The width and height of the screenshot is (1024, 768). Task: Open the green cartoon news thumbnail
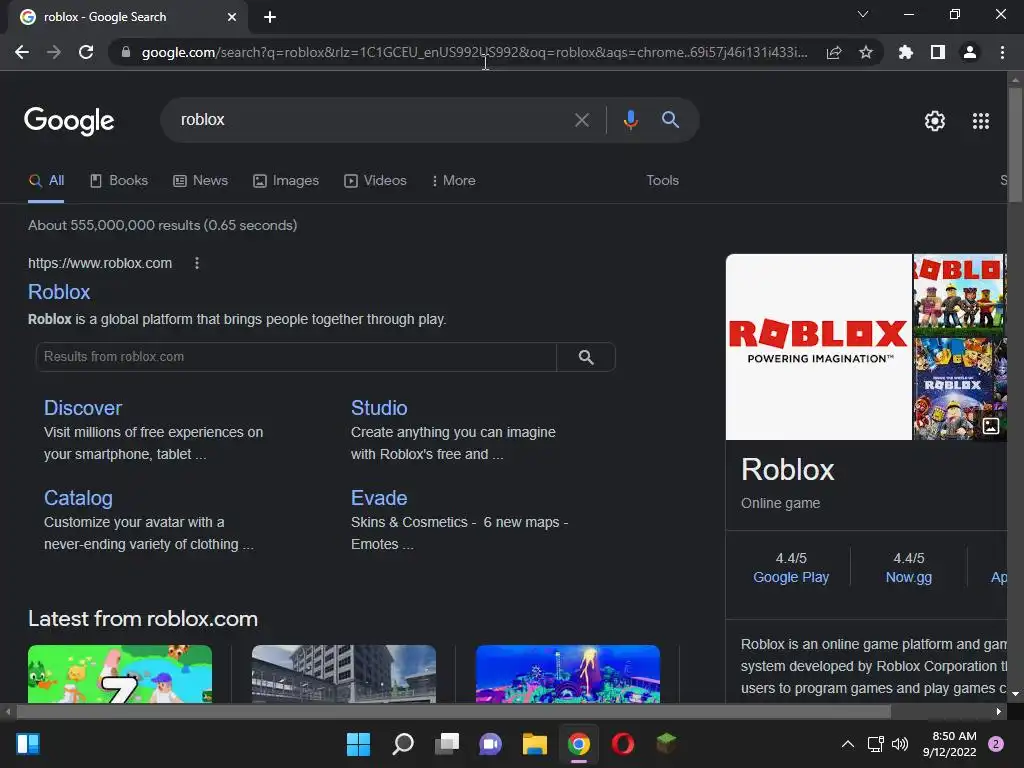[120, 674]
